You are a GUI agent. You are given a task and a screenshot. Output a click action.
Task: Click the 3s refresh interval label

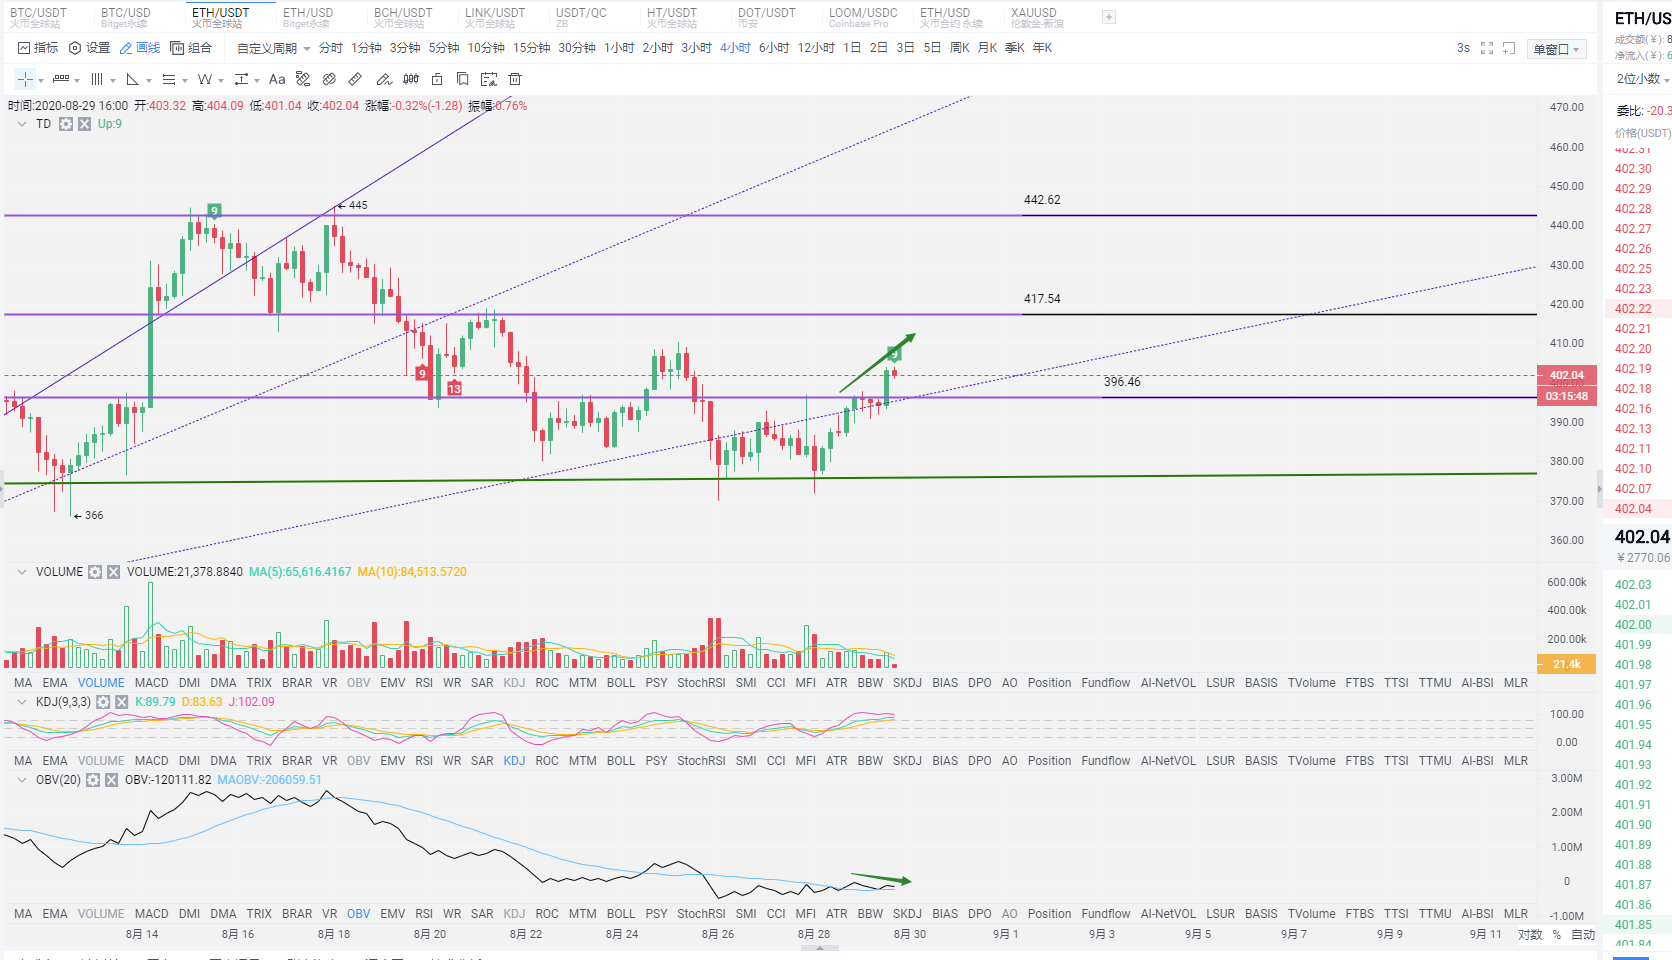click(1463, 48)
